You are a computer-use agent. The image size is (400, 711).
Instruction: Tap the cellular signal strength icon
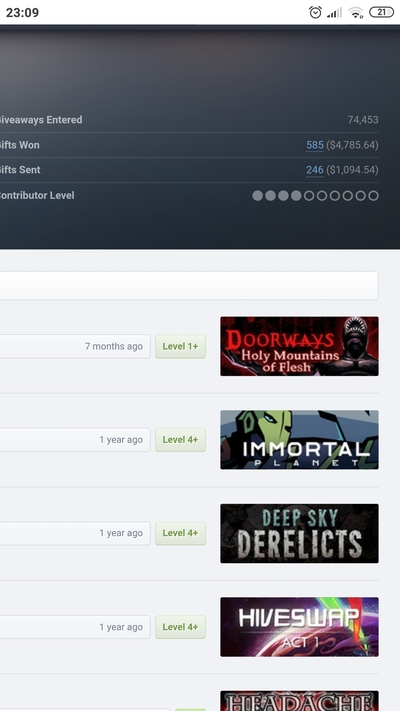(x=334, y=13)
